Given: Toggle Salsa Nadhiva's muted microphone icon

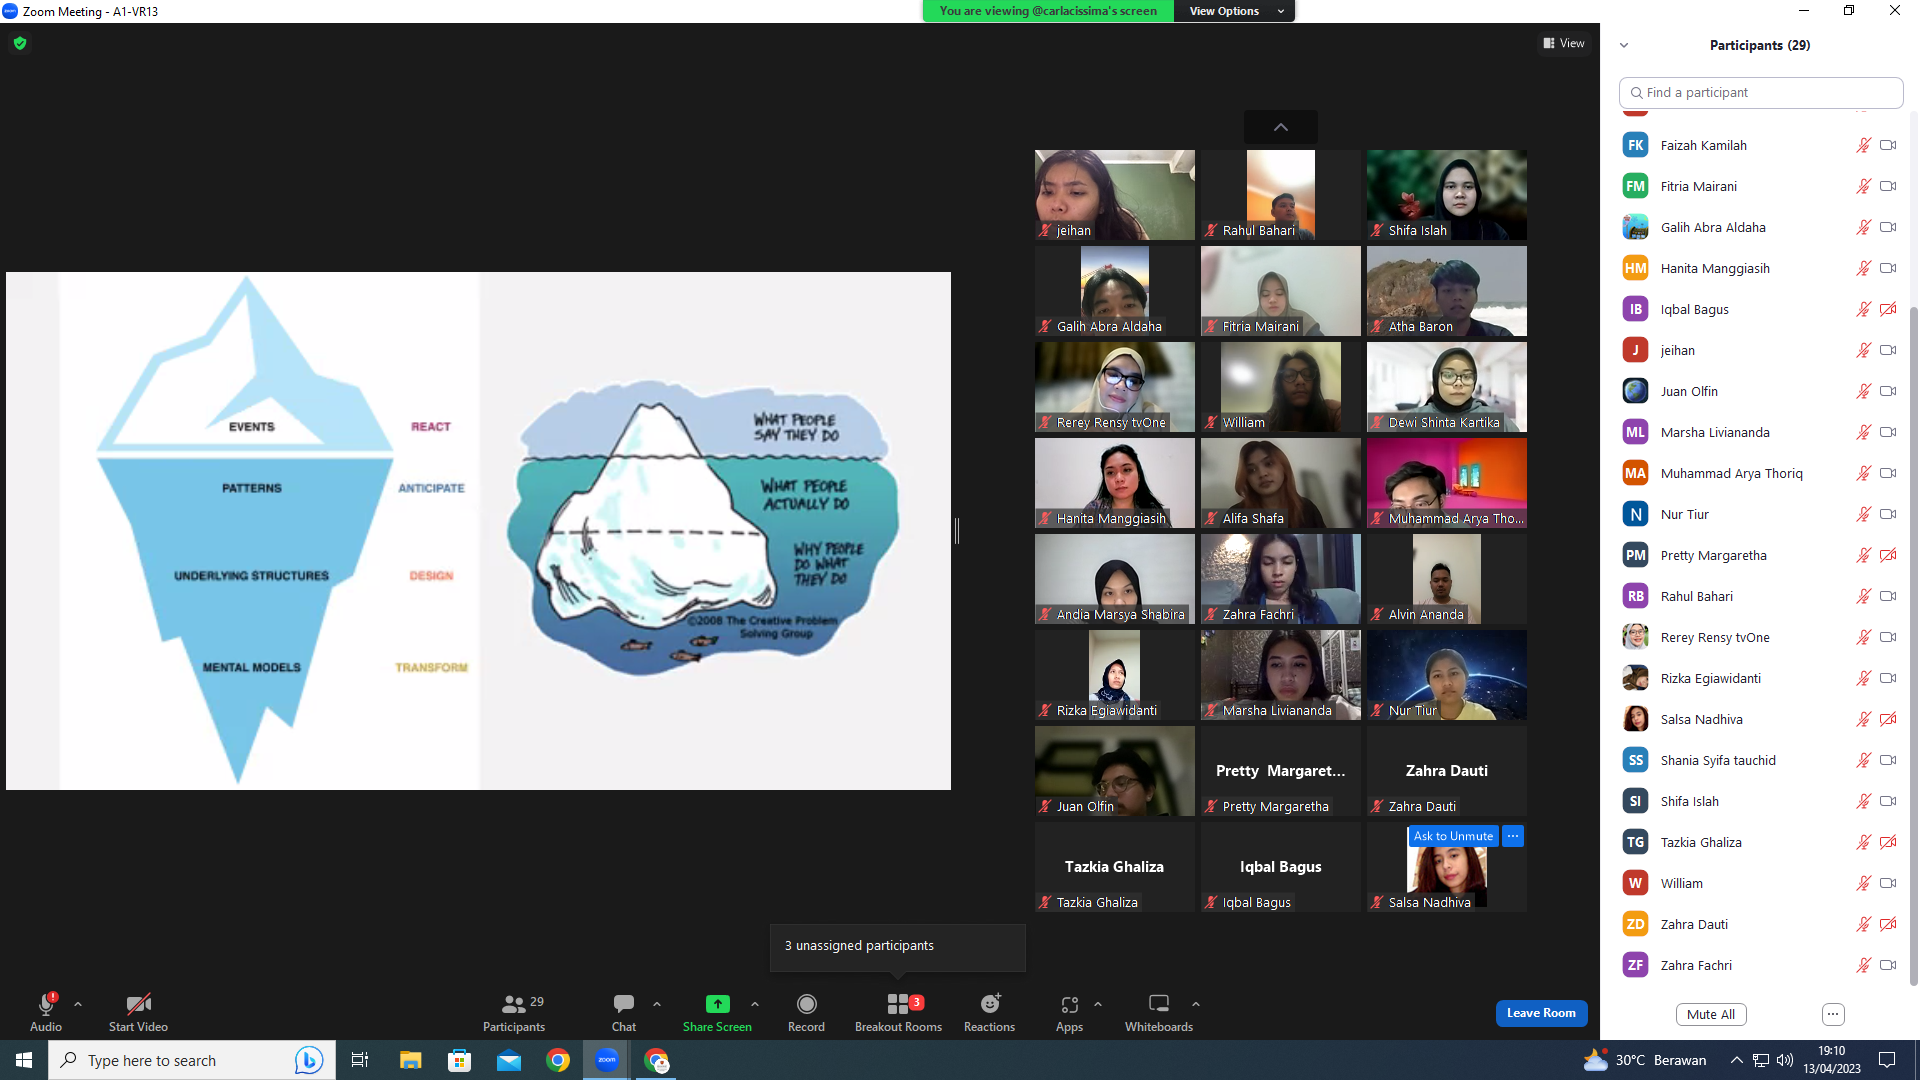Looking at the screenshot, I should [1864, 719].
